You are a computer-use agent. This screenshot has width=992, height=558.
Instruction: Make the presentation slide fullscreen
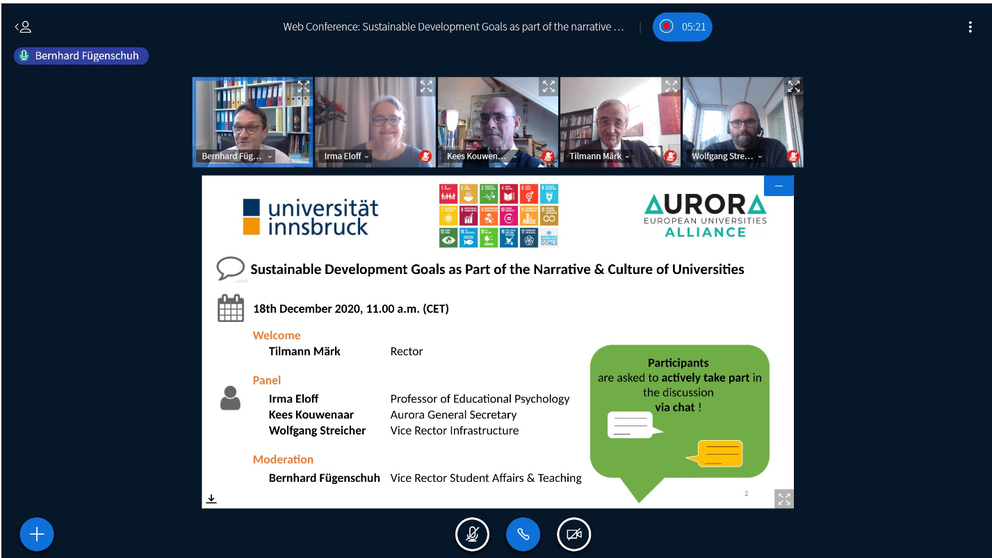[784, 498]
